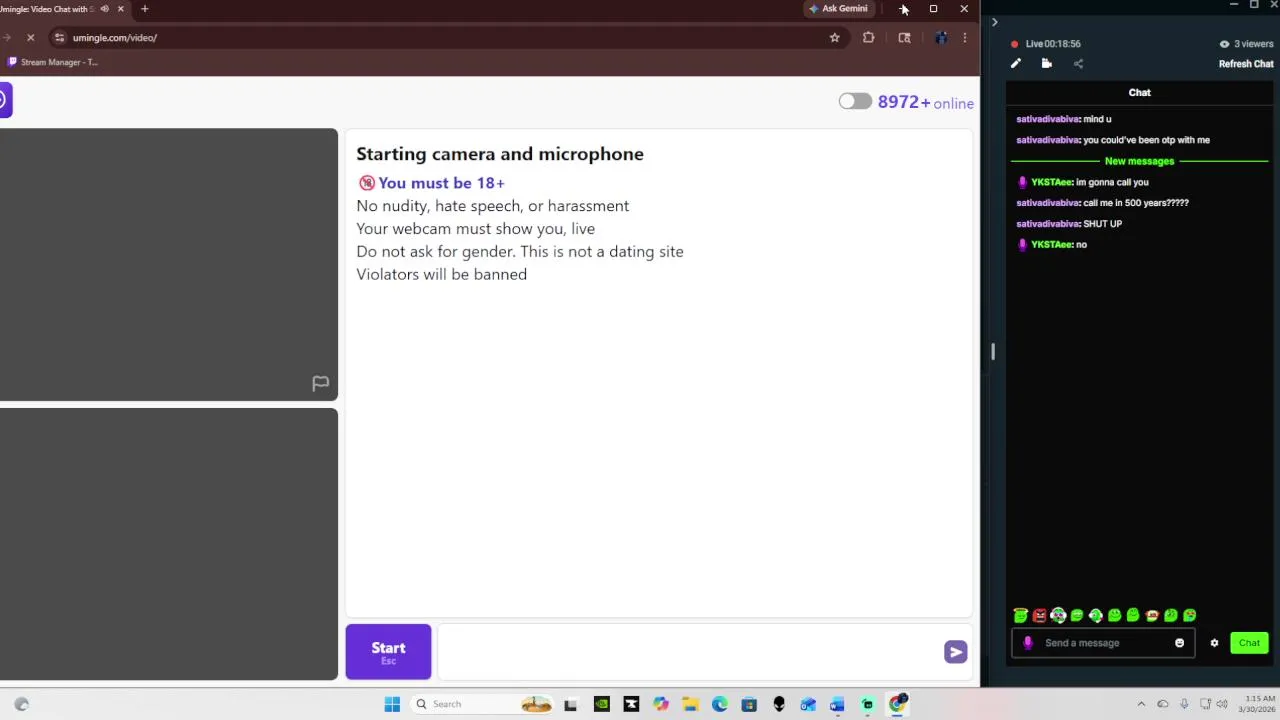Click the clip camera icon in stream panel
Image resolution: width=1280 pixels, height=720 pixels.
coord(1046,64)
